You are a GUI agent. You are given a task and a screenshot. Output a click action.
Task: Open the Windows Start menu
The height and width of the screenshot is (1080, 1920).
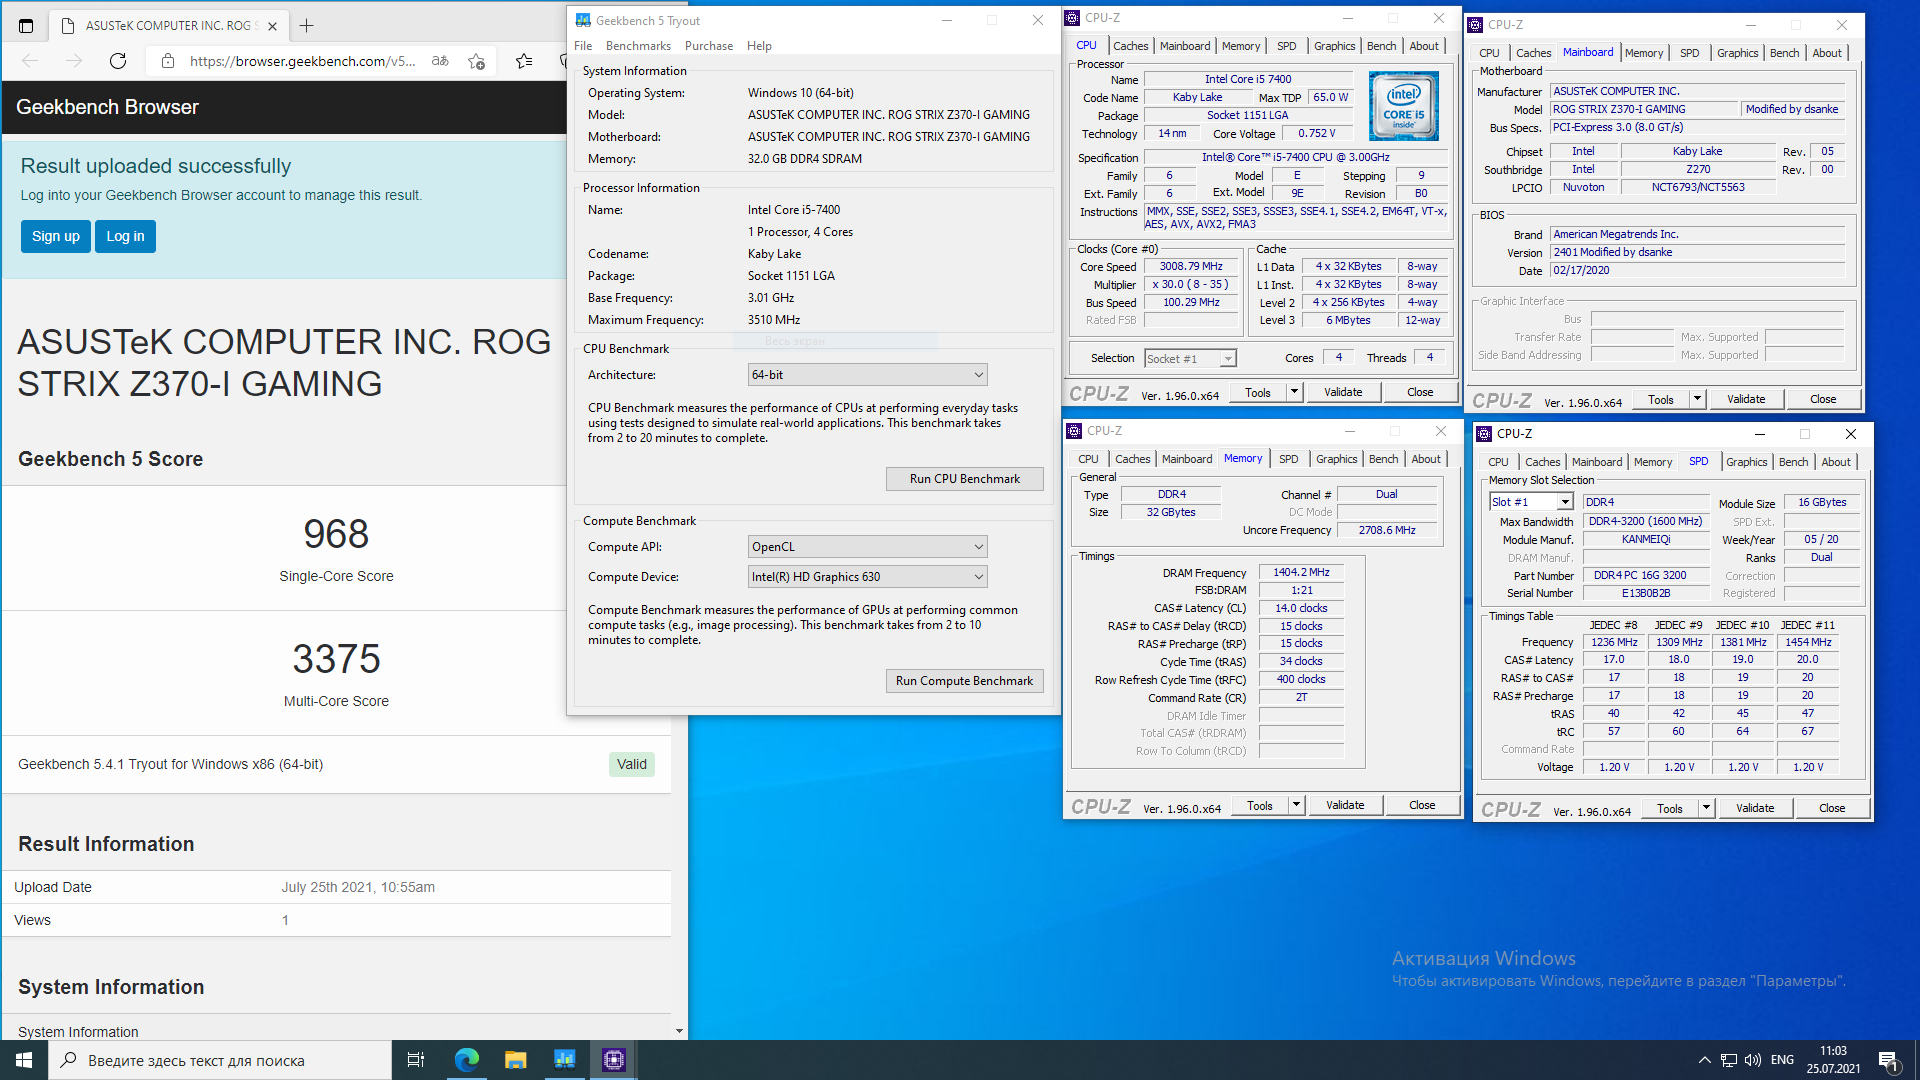tap(24, 1060)
